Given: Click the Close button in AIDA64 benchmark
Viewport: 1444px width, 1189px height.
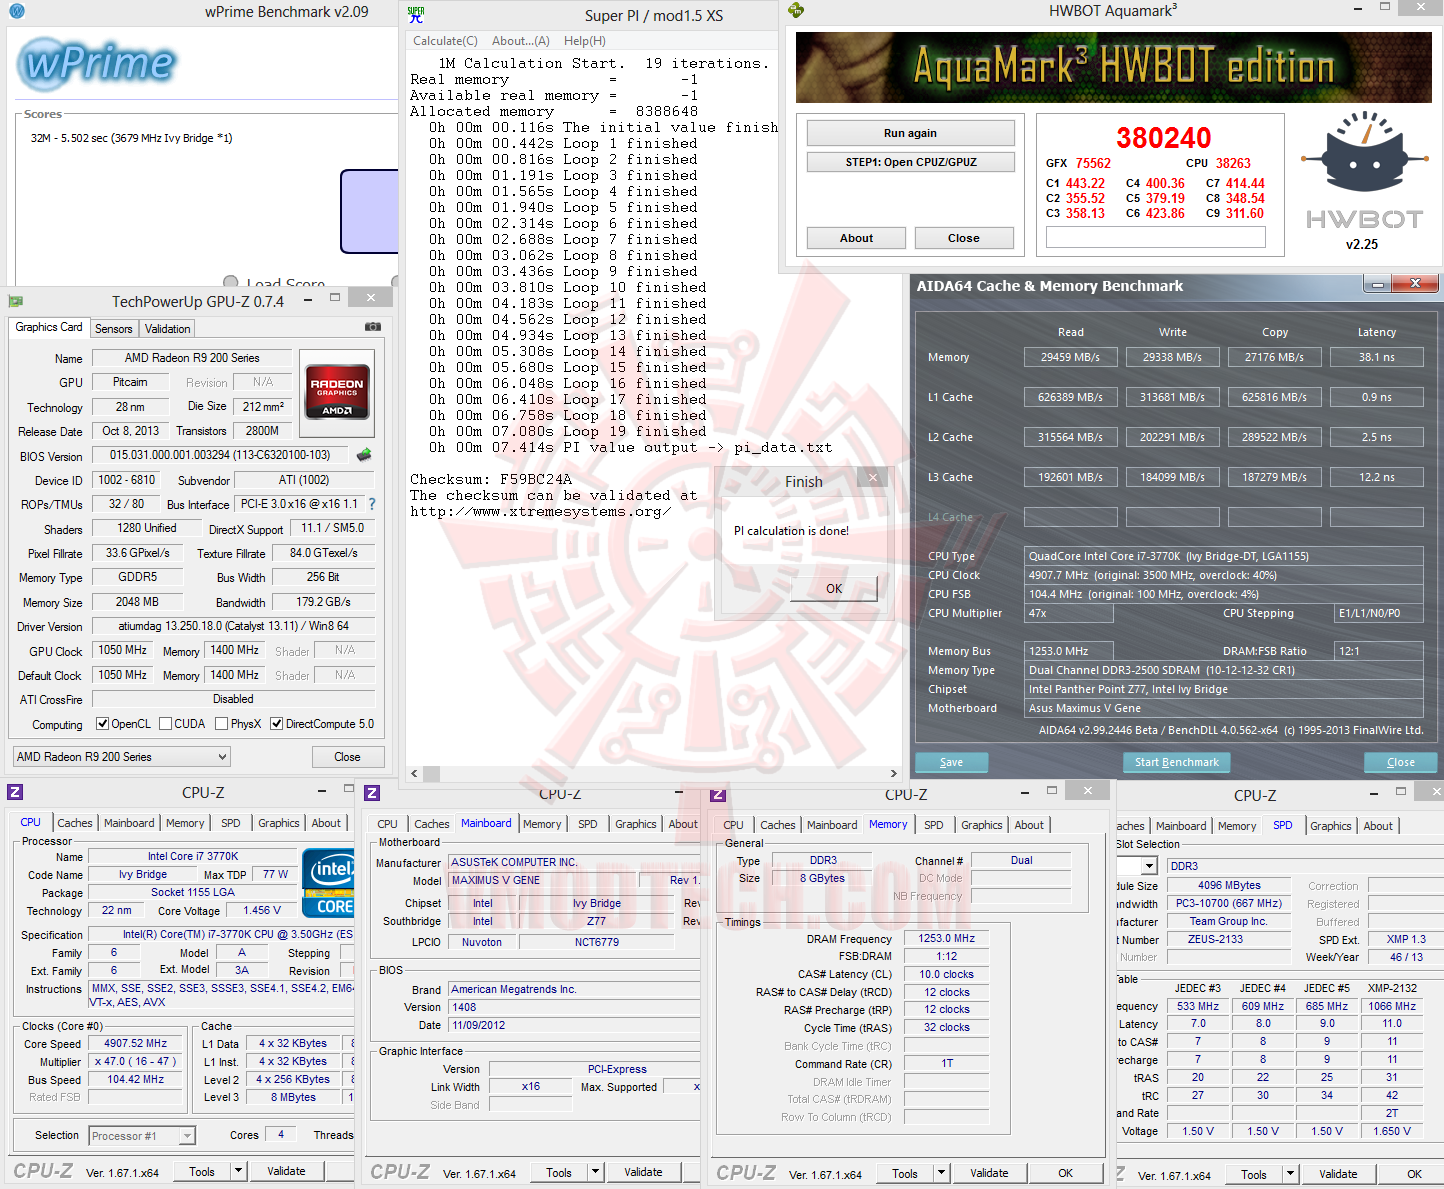Looking at the screenshot, I should [1401, 762].
